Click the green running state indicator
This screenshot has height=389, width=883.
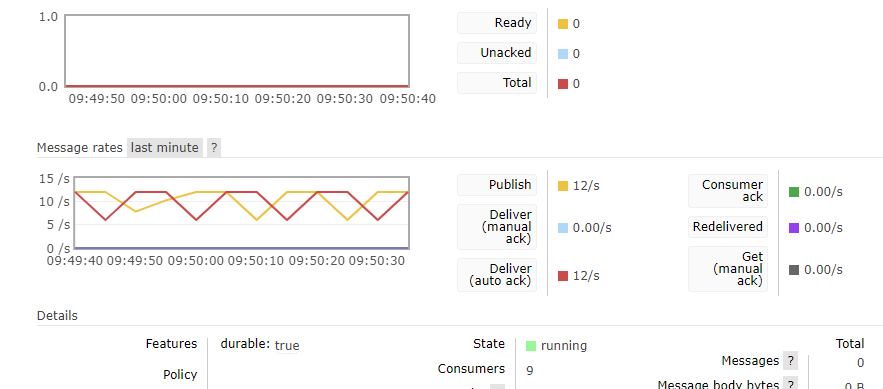click(530, 346)
